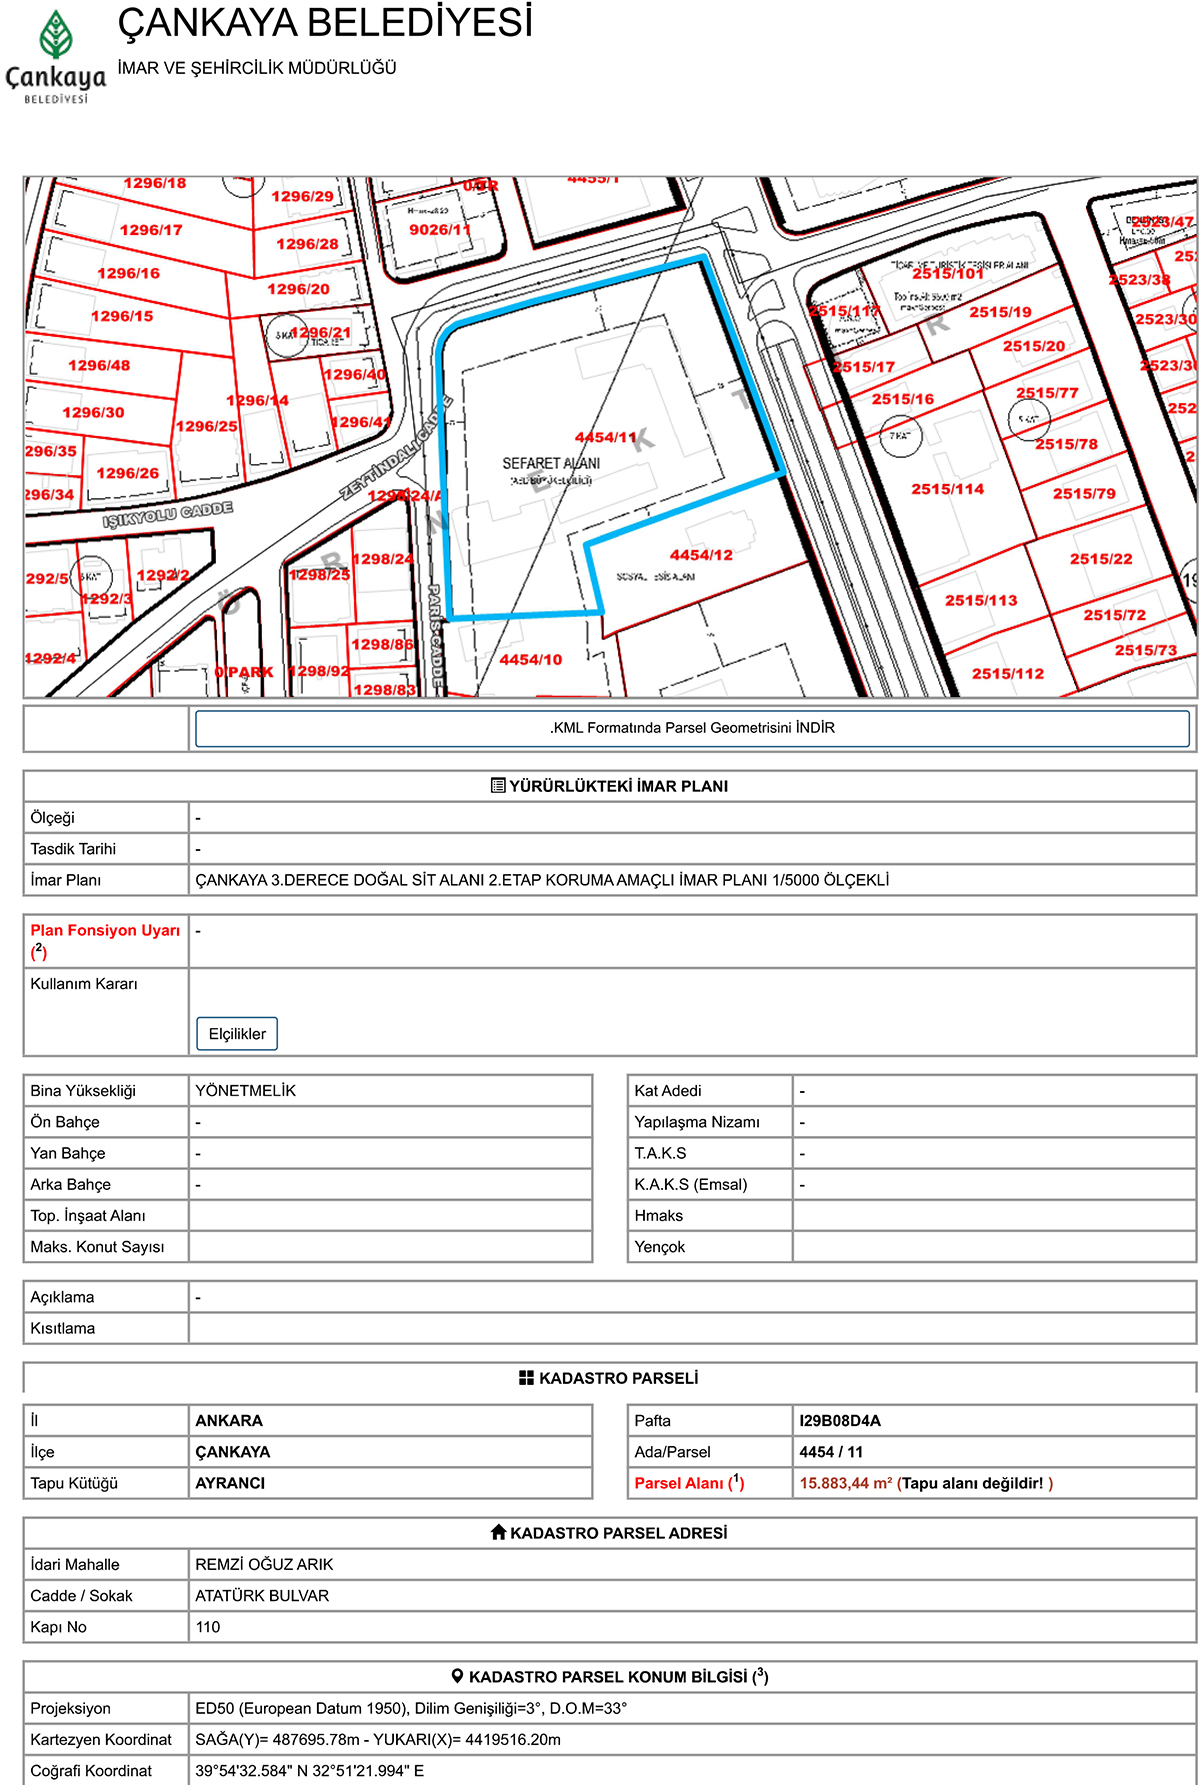The height and width of the screenshot is (1785, 1200).
Task: Click the Çankaya Belediyesi logo
Action: (x=56, y=57)
